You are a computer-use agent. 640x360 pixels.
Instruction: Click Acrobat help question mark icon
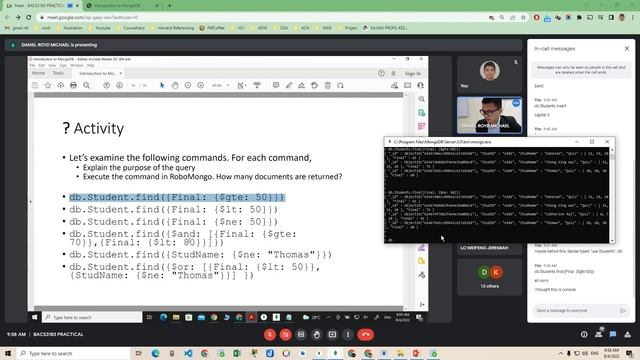coord(381,73)
